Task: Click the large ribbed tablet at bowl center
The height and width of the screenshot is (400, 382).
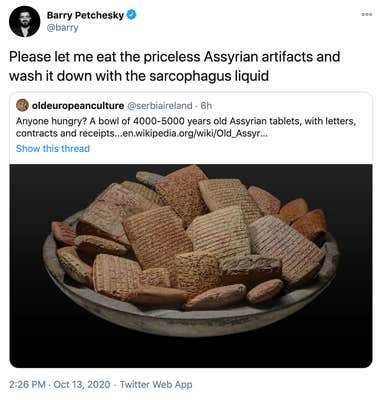Action: pos(158,236)
